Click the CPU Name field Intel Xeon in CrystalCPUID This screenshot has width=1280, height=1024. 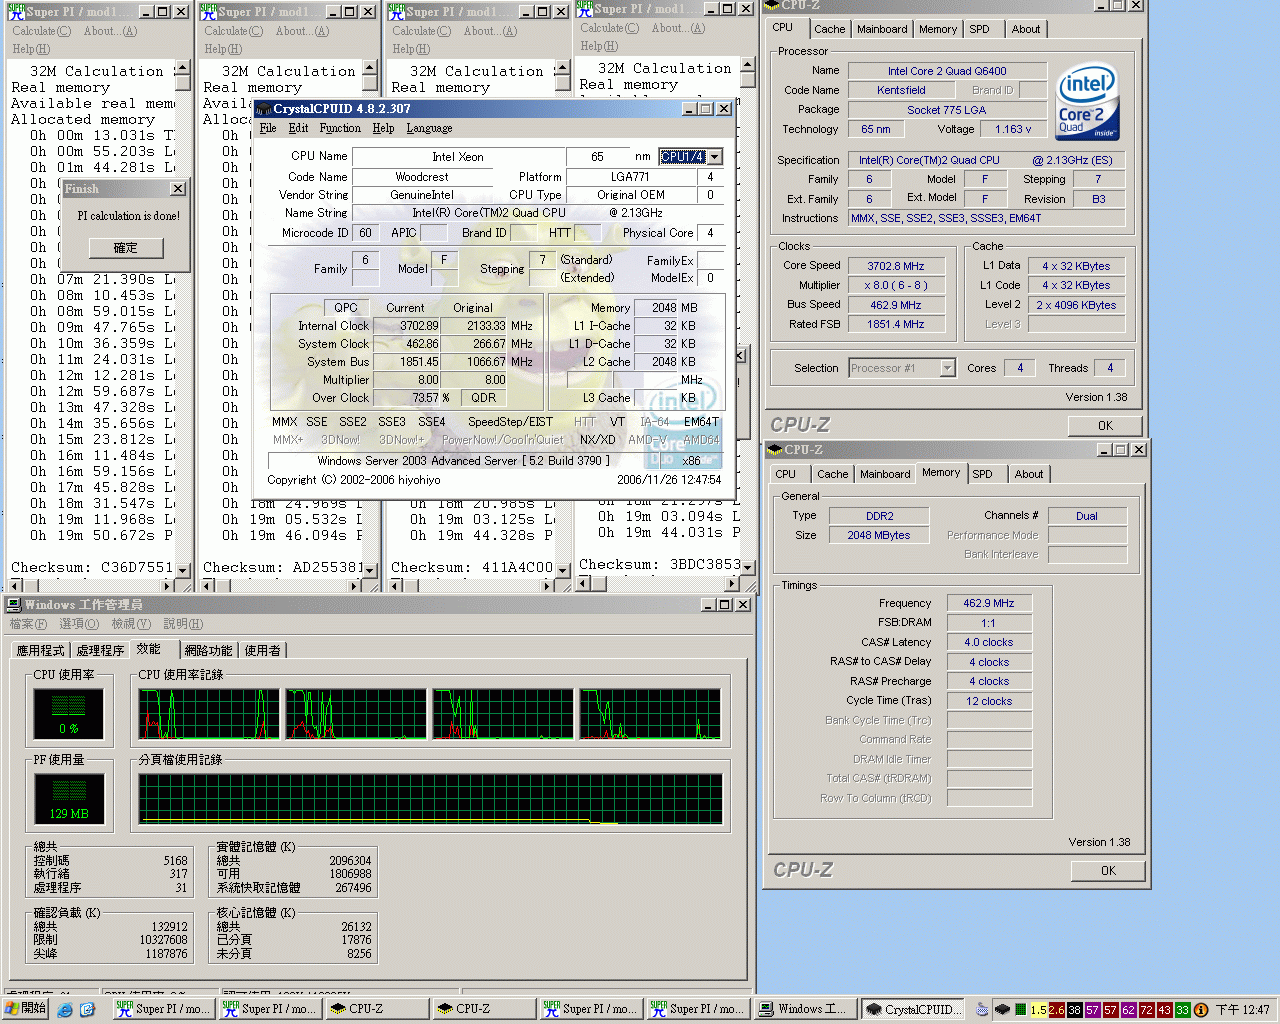pos(457,157)
